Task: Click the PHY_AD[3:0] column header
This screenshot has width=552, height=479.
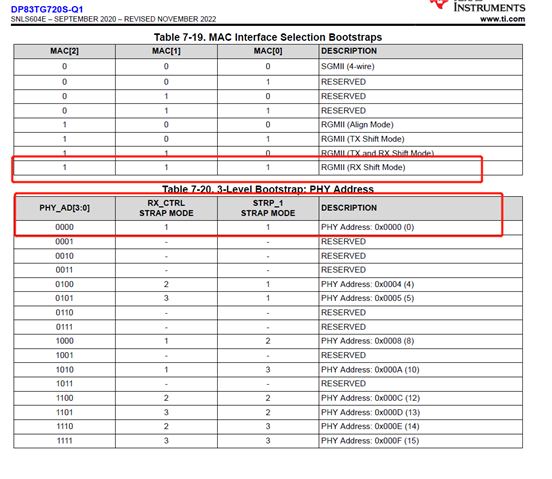Action: (64, 208)
